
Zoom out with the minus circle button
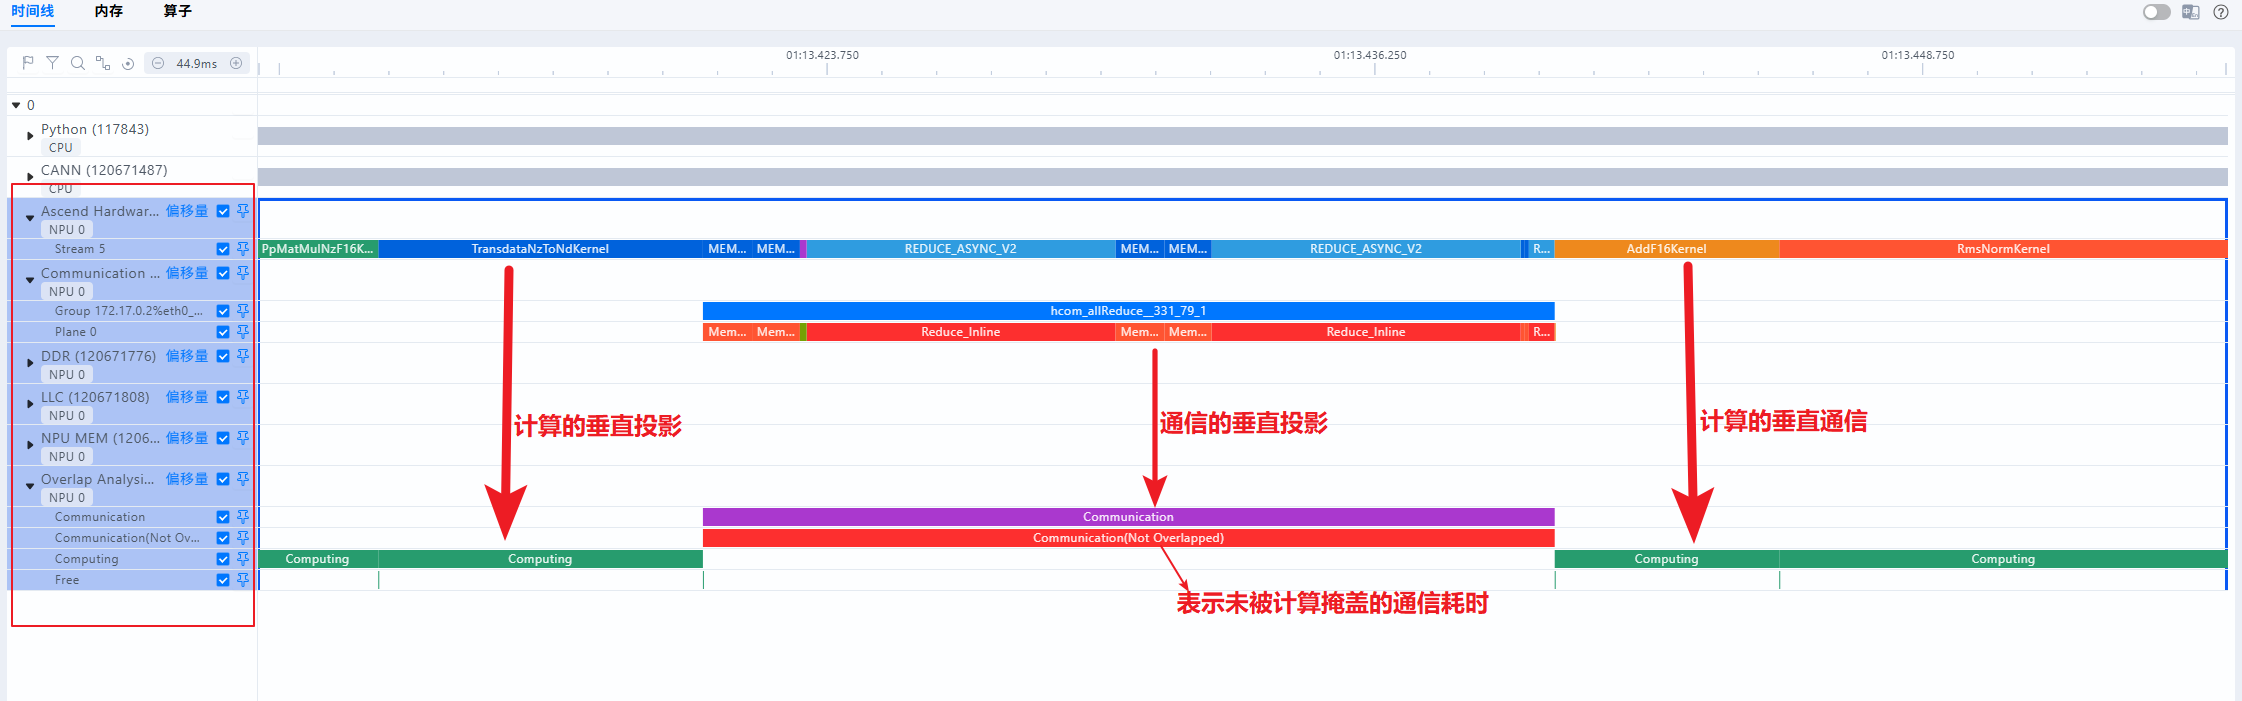tap(158, 63)
